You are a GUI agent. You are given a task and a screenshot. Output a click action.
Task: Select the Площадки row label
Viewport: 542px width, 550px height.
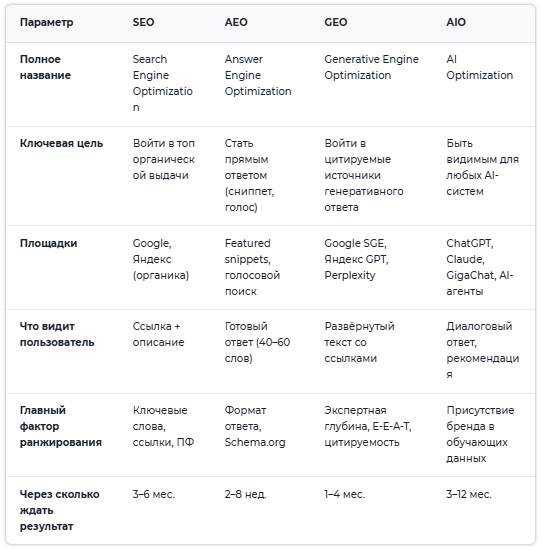[x=48, y=243]
